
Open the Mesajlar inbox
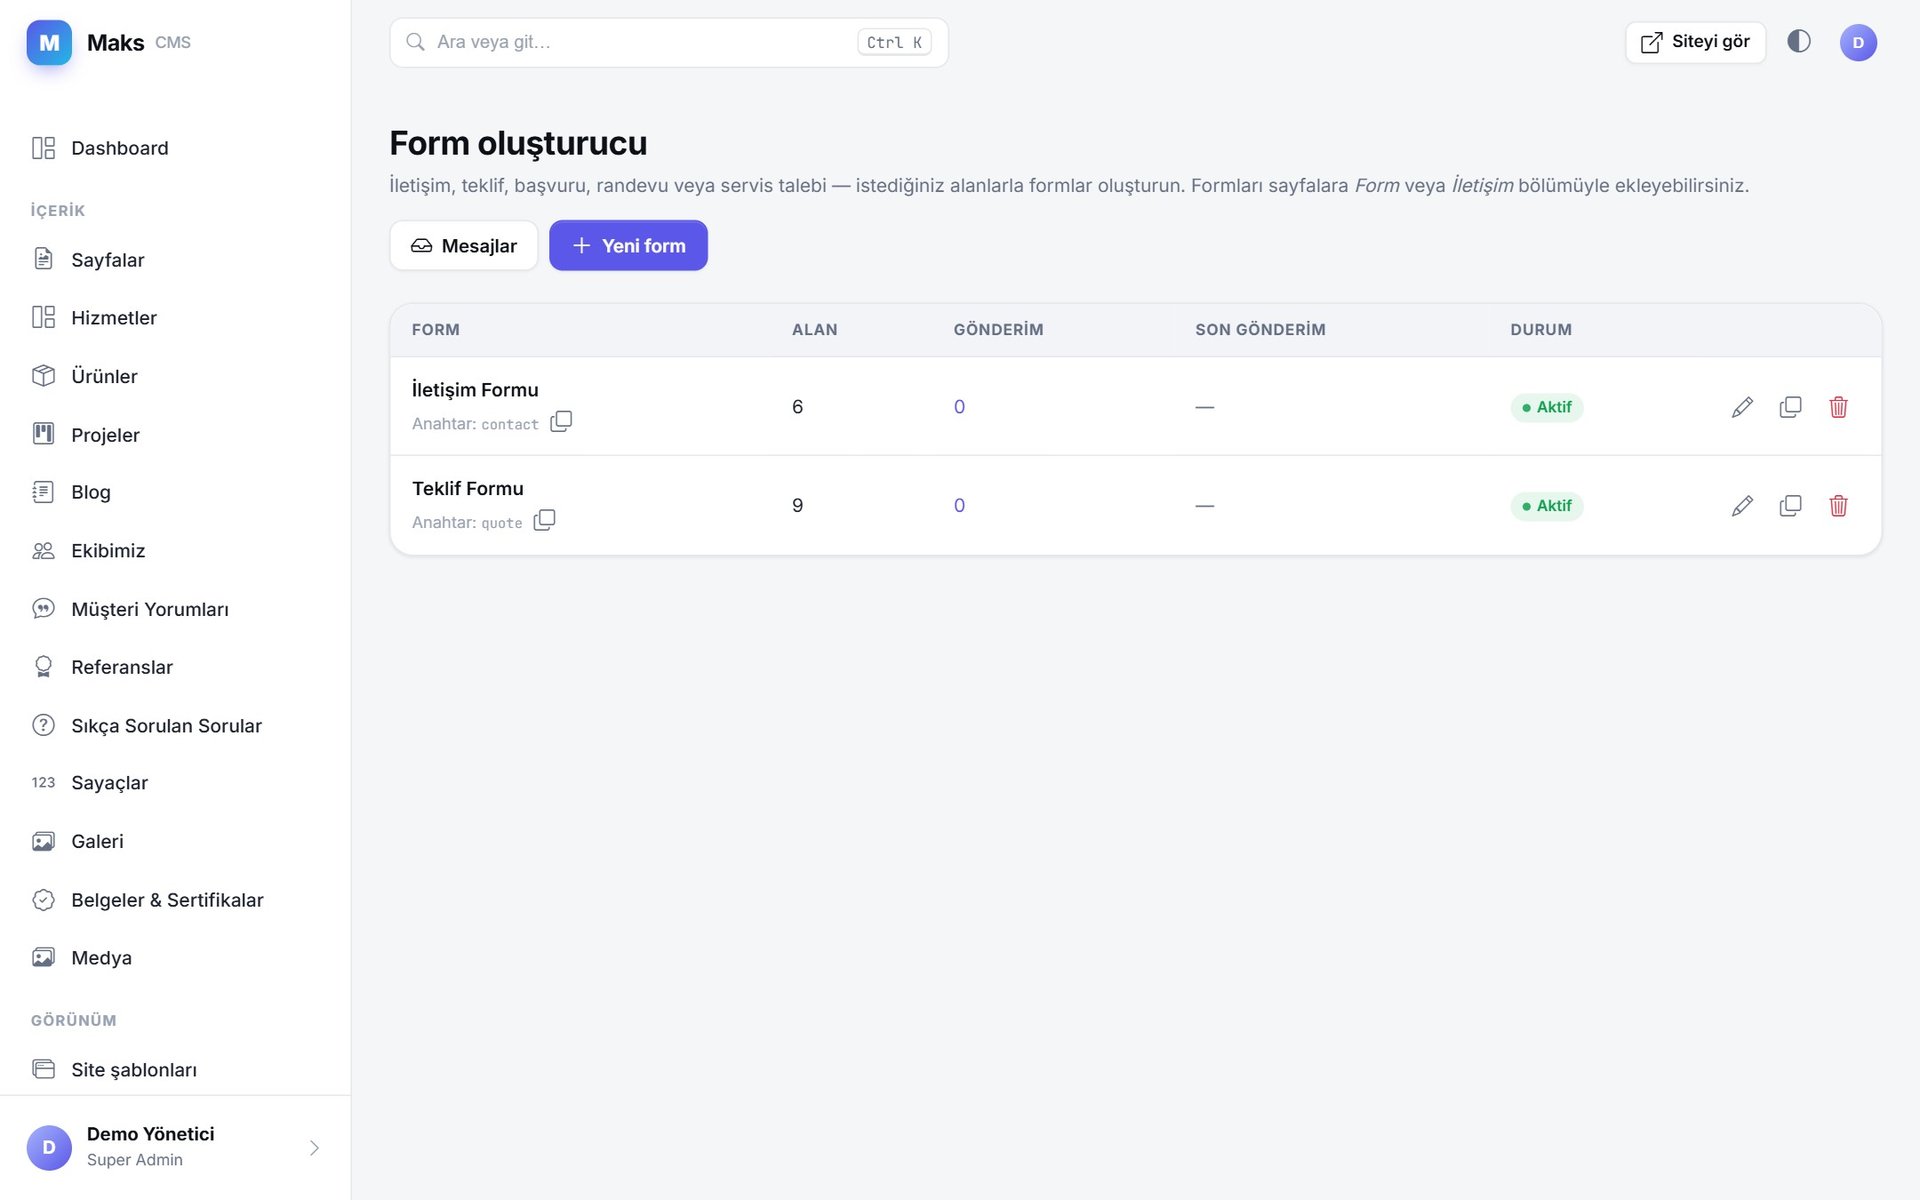click(x=464, y=246)
